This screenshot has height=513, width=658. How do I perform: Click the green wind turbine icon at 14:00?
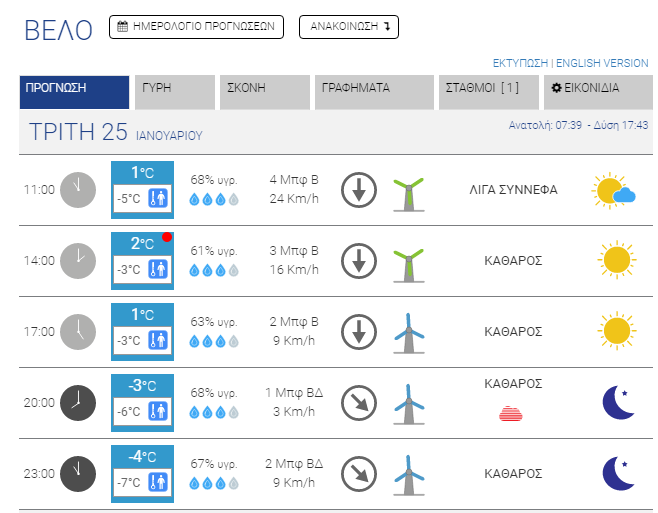coord(407,260)
